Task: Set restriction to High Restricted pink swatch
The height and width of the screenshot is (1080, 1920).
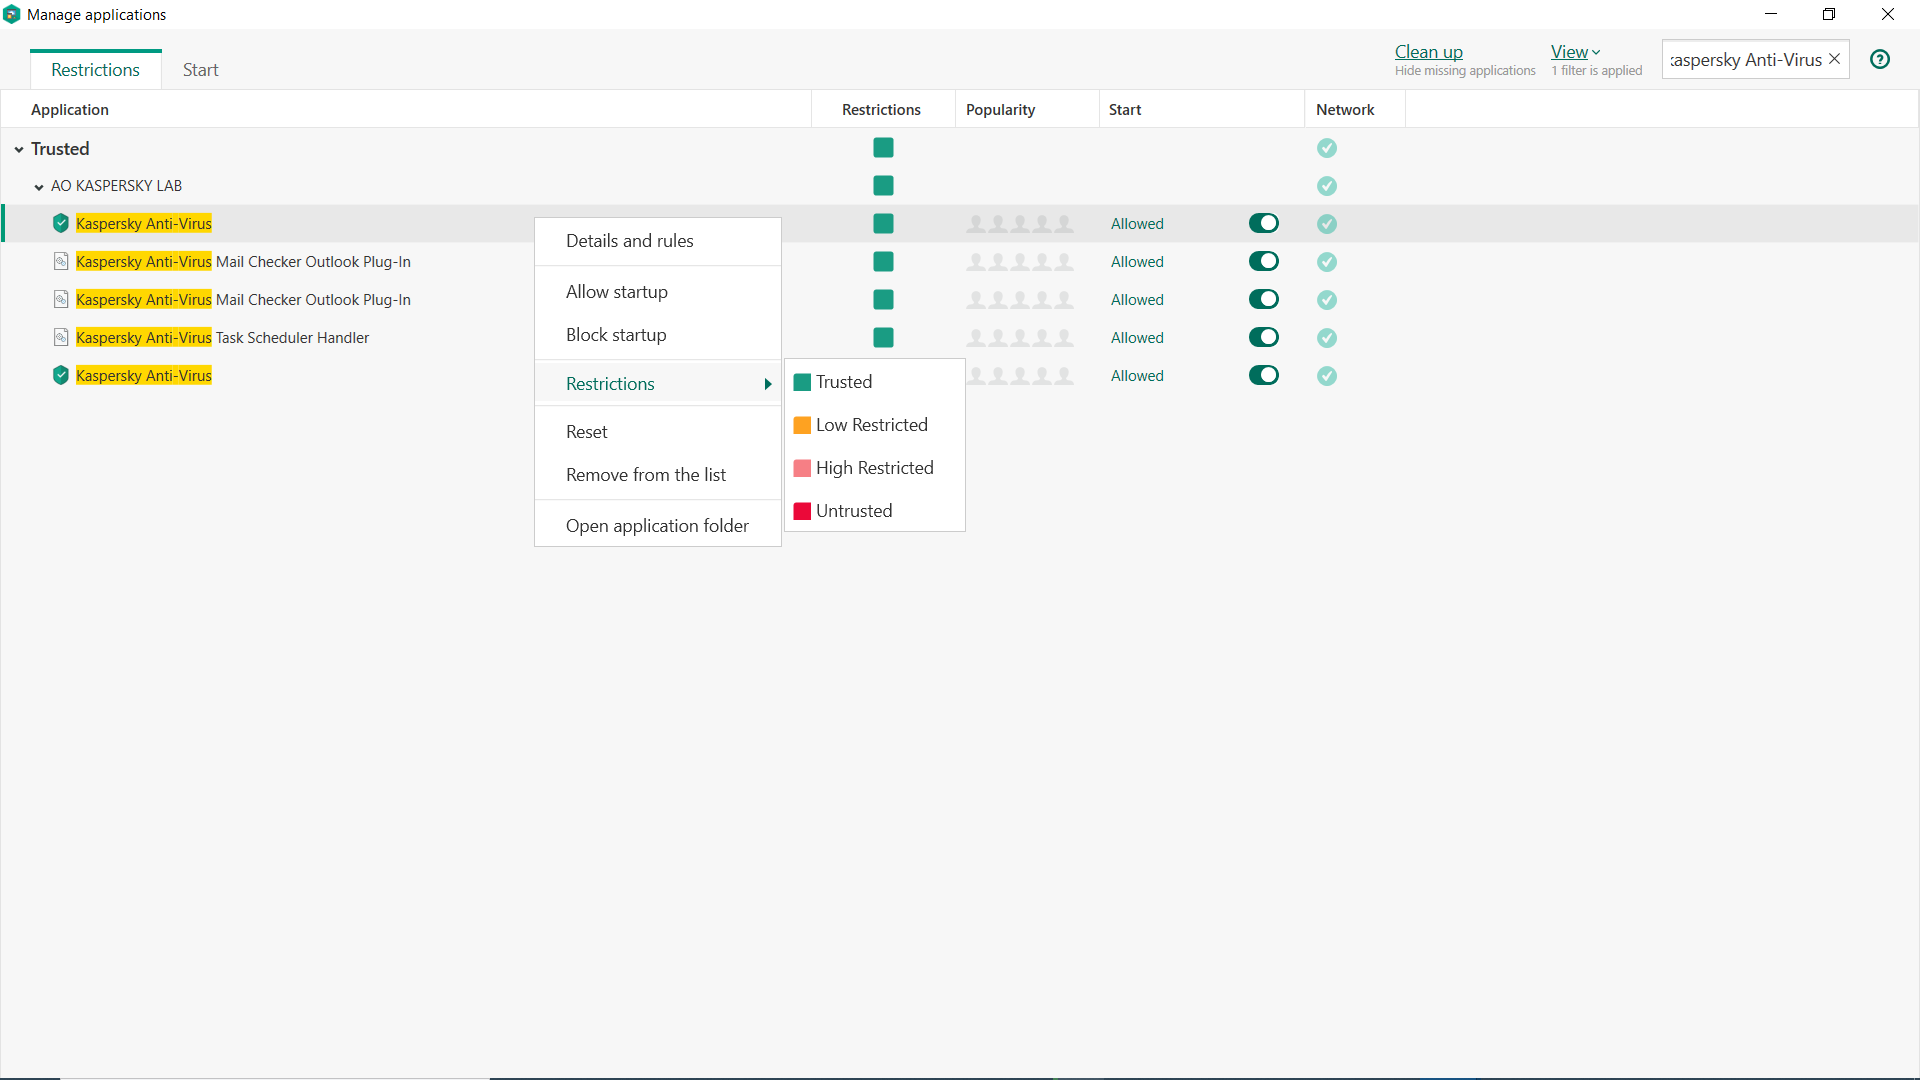Action: [802, 468]
